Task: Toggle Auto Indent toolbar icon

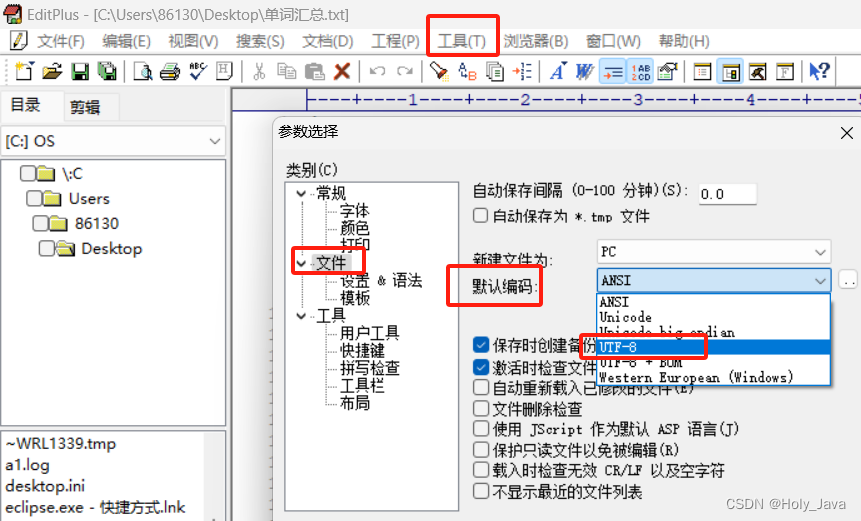Action: click(x=612, y=71)
